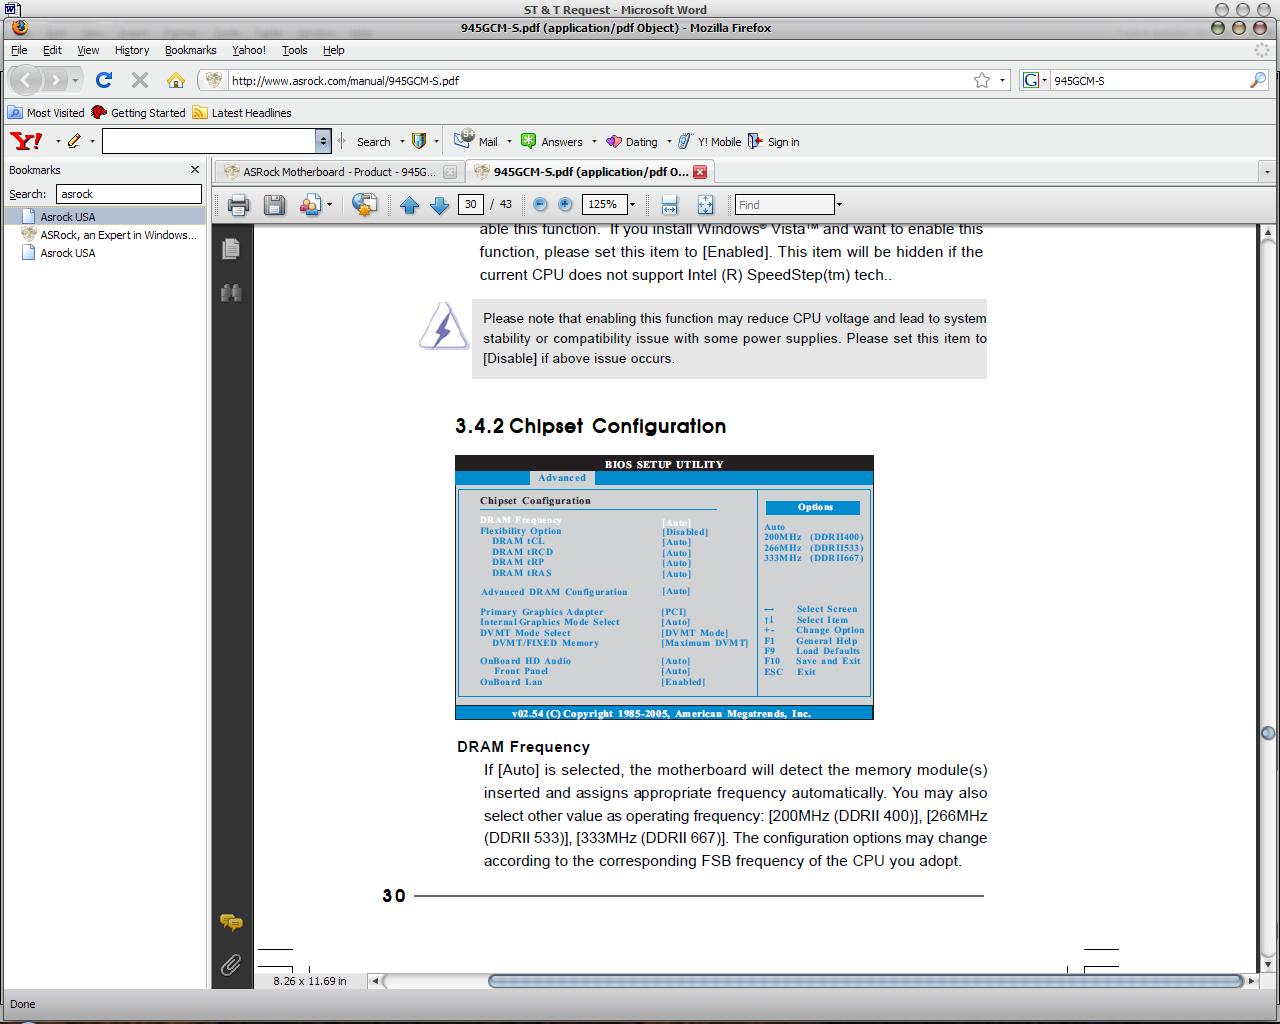This screenshot has height=1024, width=1280.
Task: Open the Comments panel icon
Action: (x=231, y=922)
